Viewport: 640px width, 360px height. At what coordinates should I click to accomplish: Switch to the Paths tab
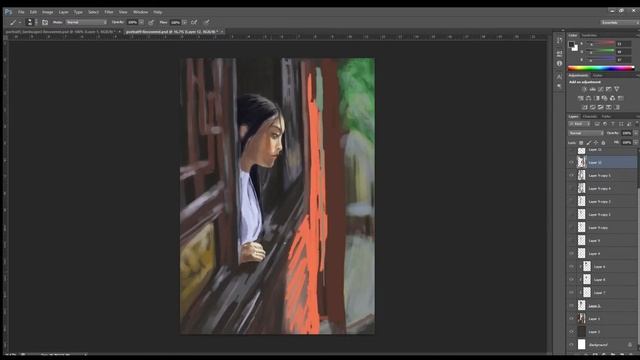[x=606, y=116]
